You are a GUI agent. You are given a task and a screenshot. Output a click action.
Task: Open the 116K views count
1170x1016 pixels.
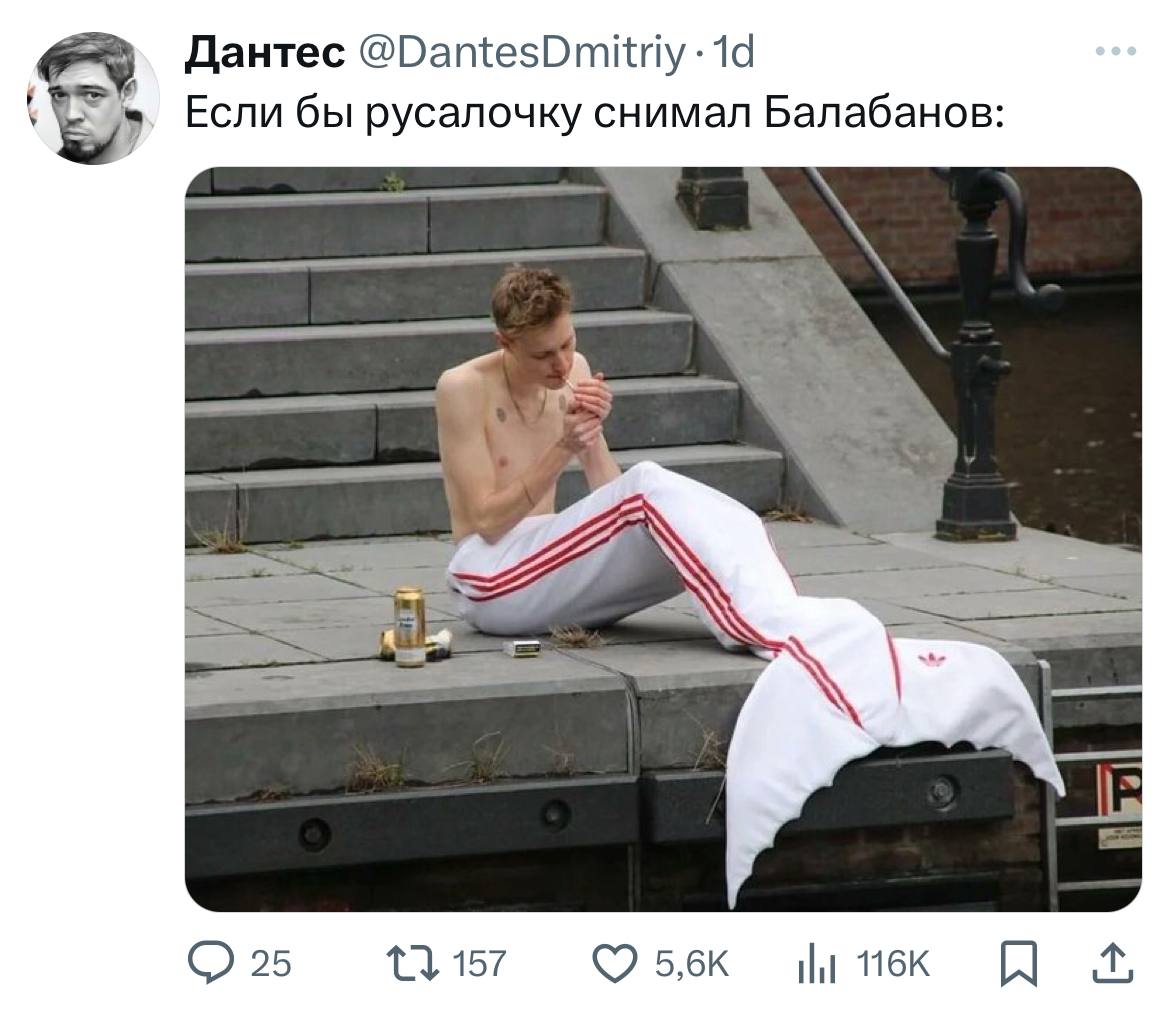[892, 964]
